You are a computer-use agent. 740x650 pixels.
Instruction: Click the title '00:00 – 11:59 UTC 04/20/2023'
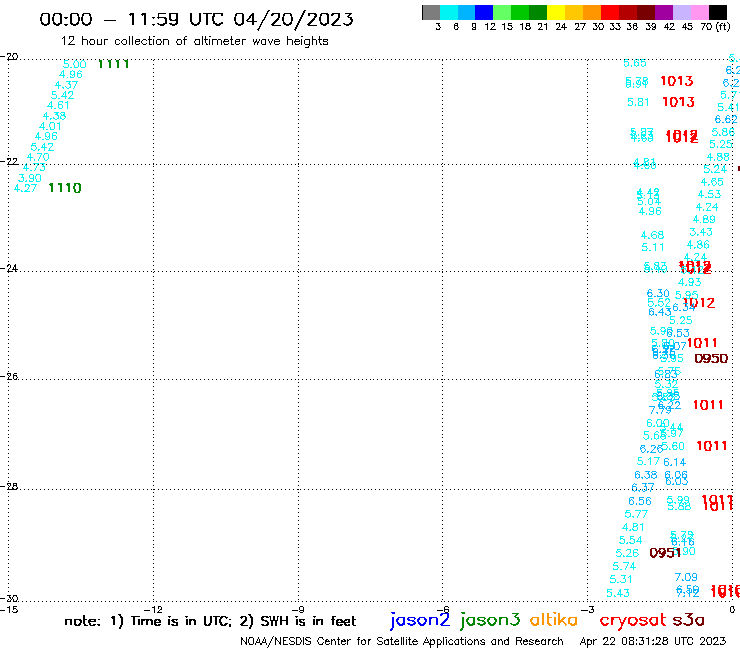click(x=196, y=19)
